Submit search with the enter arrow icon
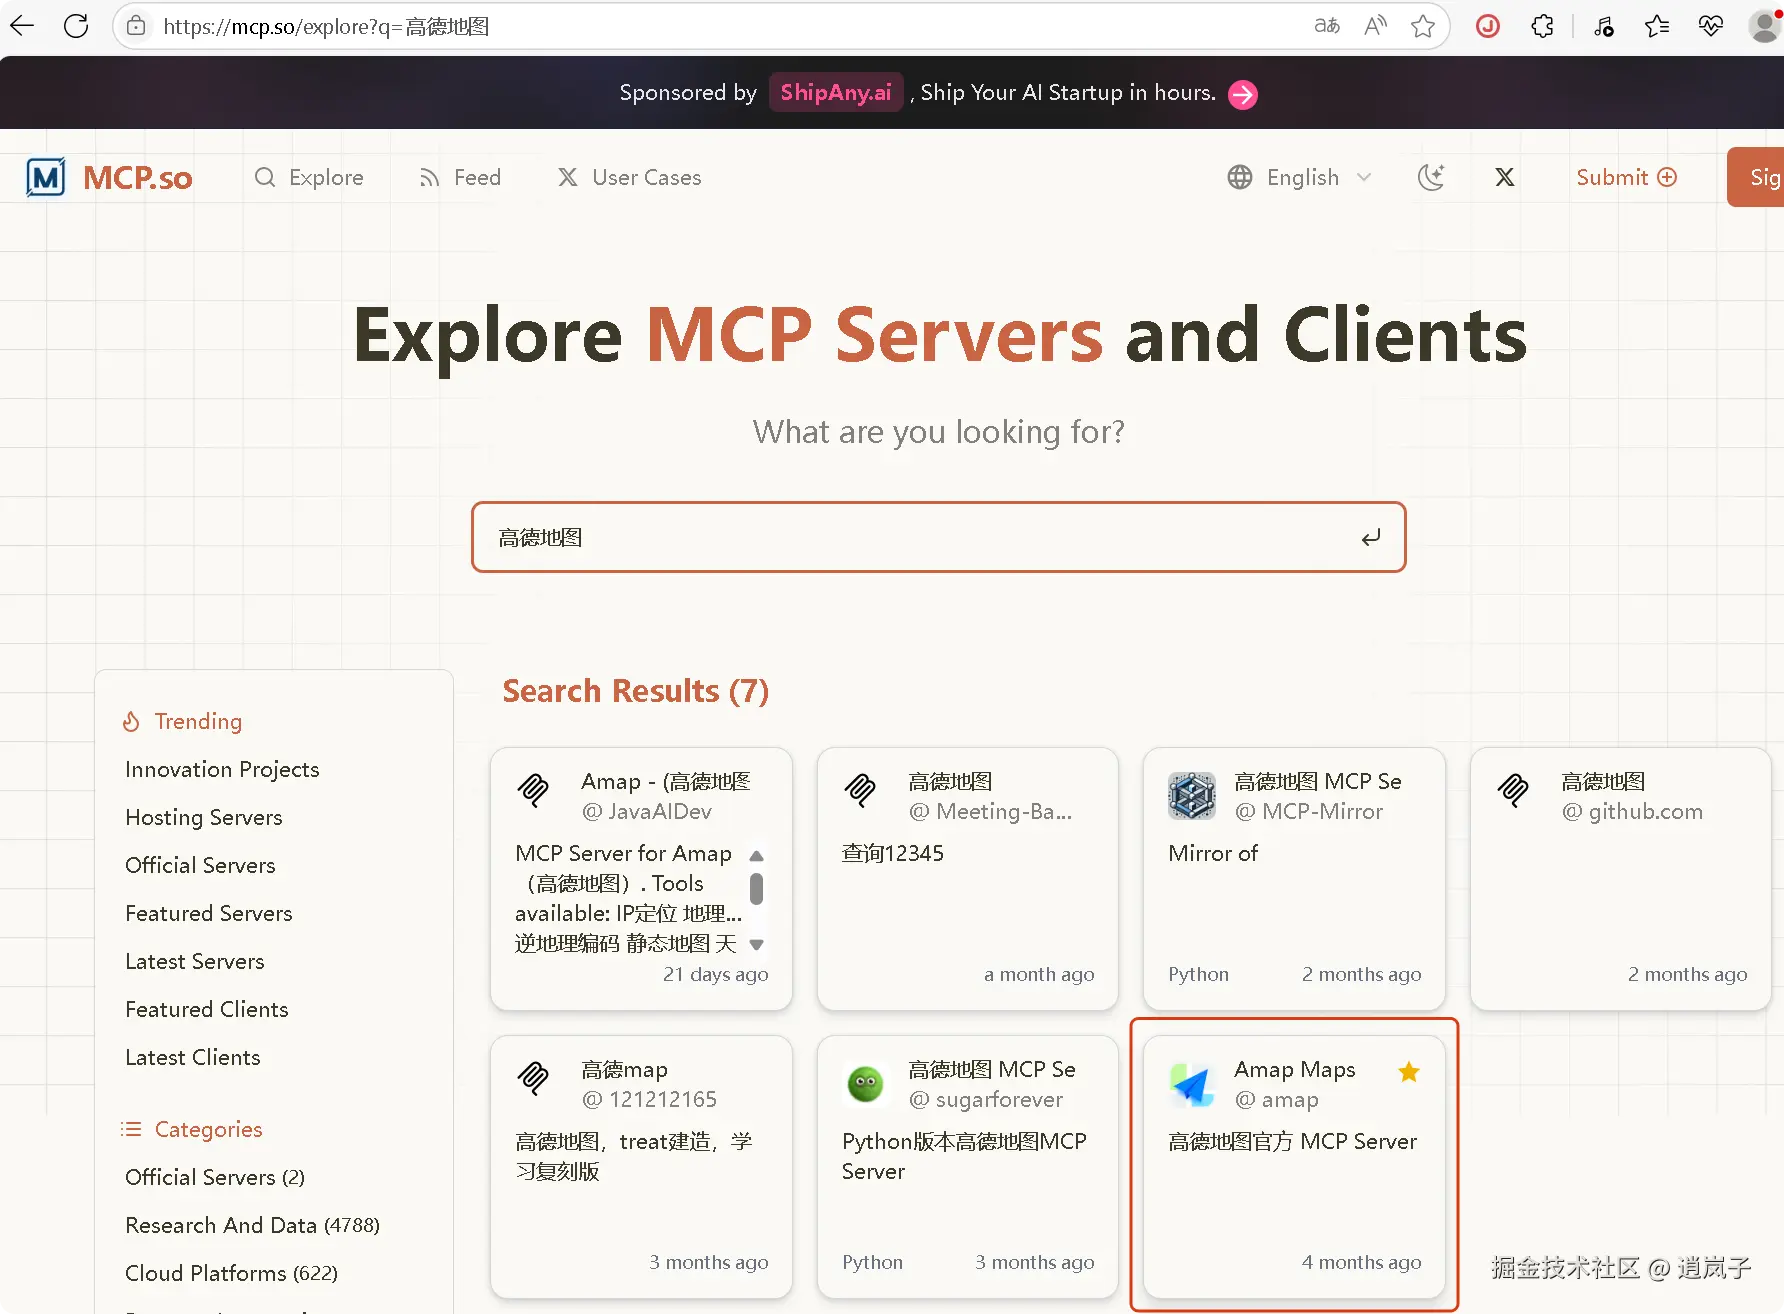This screenshot has width=1784, height=1314. click(1371, 537)
